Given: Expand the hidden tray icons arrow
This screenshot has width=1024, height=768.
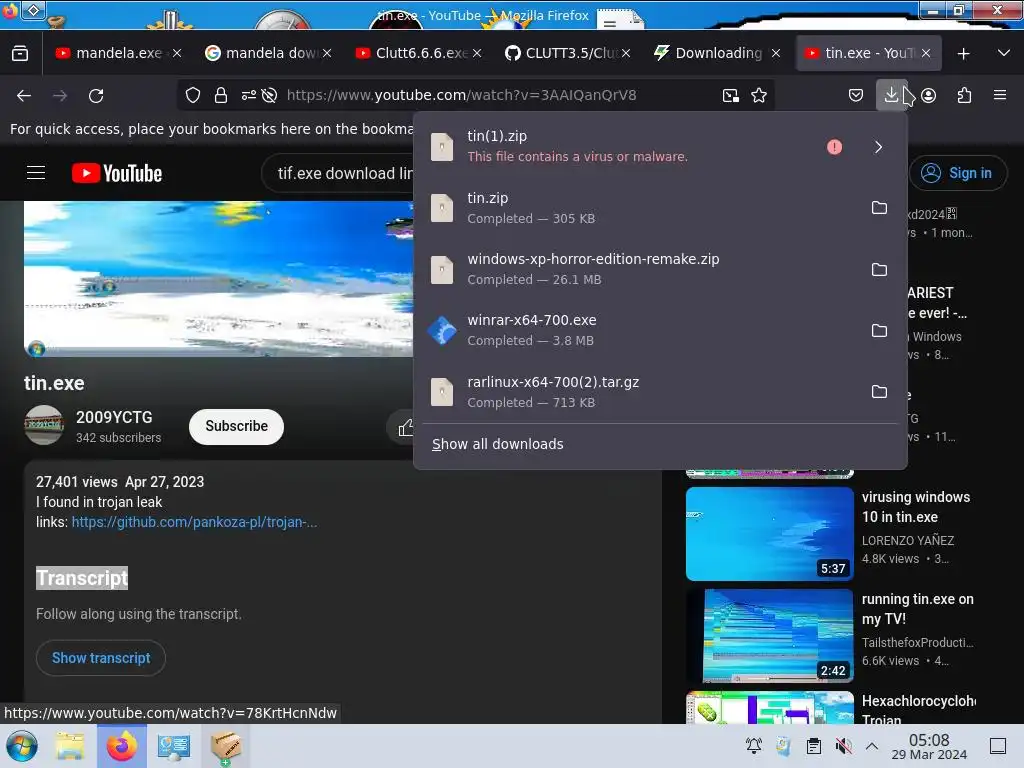Looking at the screenshot, I should 872,746.
